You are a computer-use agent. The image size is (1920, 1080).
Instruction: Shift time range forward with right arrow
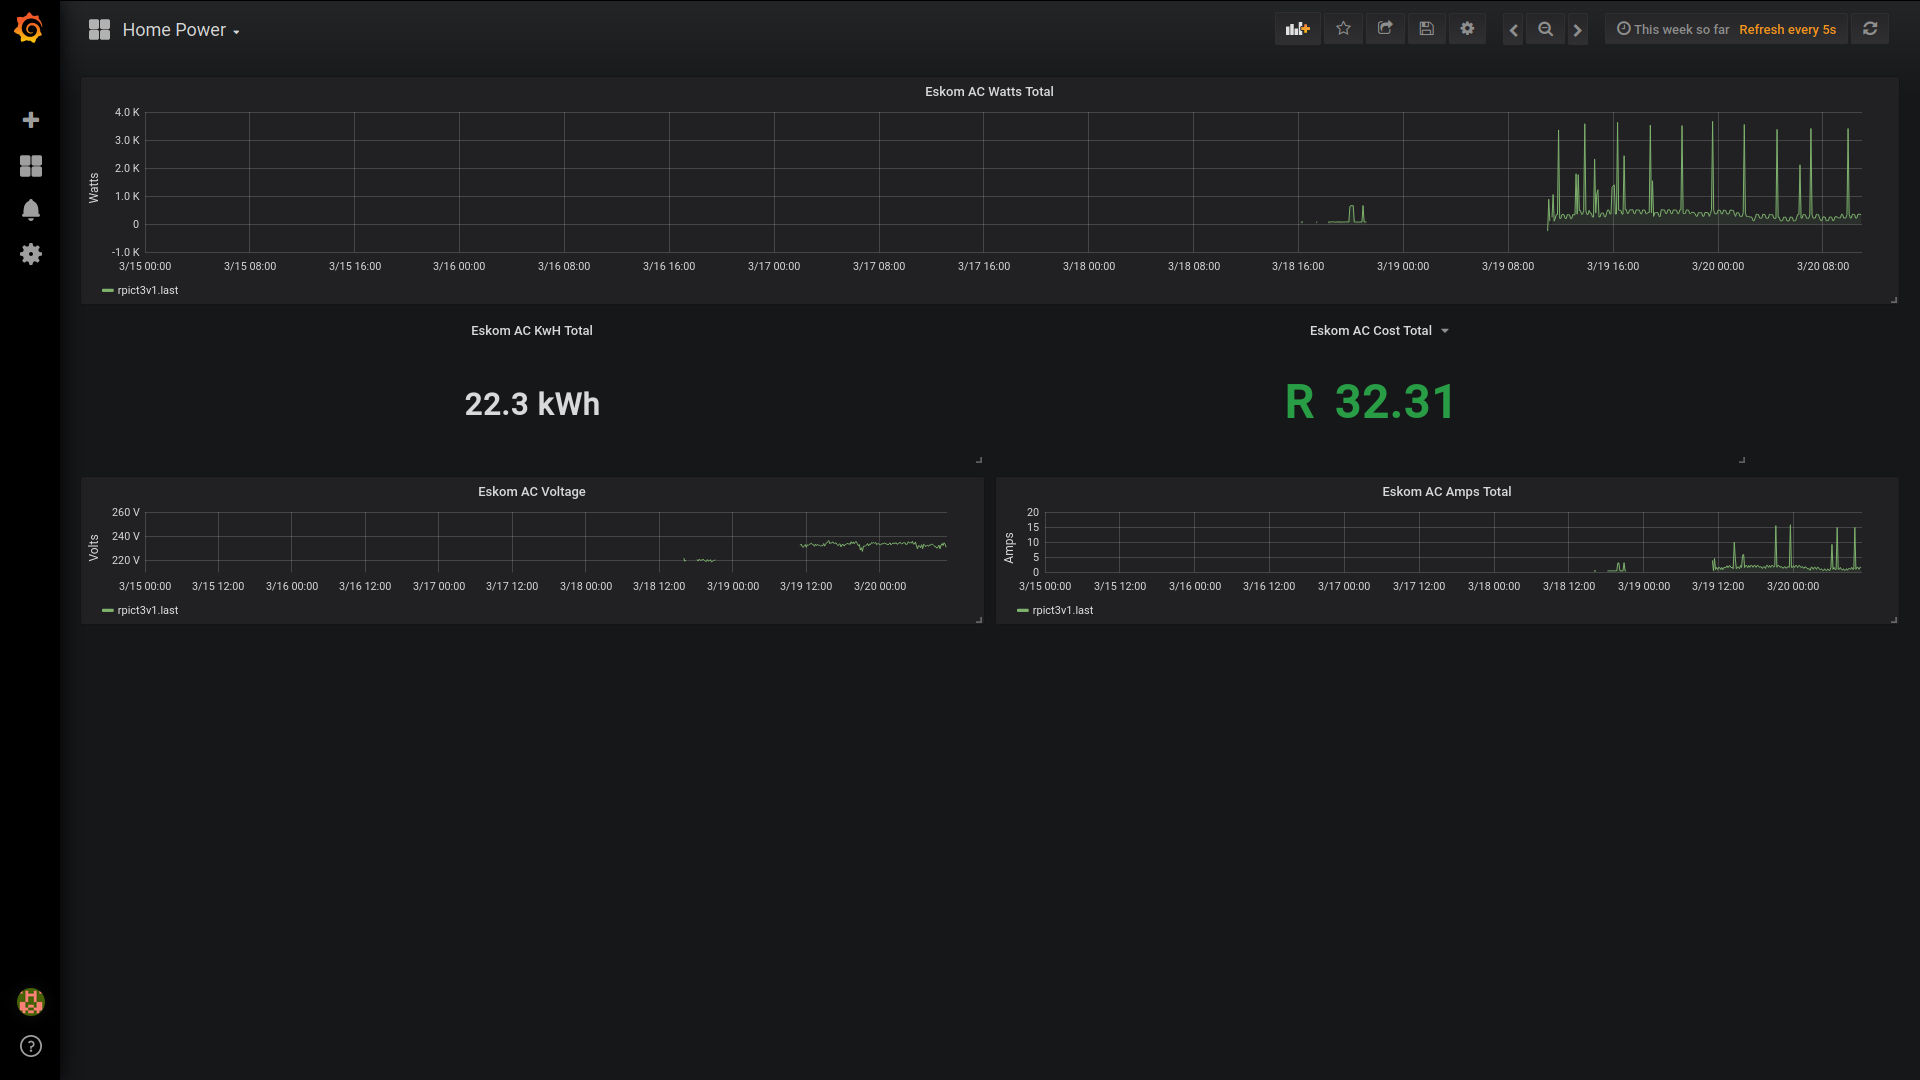(1577, 30)
